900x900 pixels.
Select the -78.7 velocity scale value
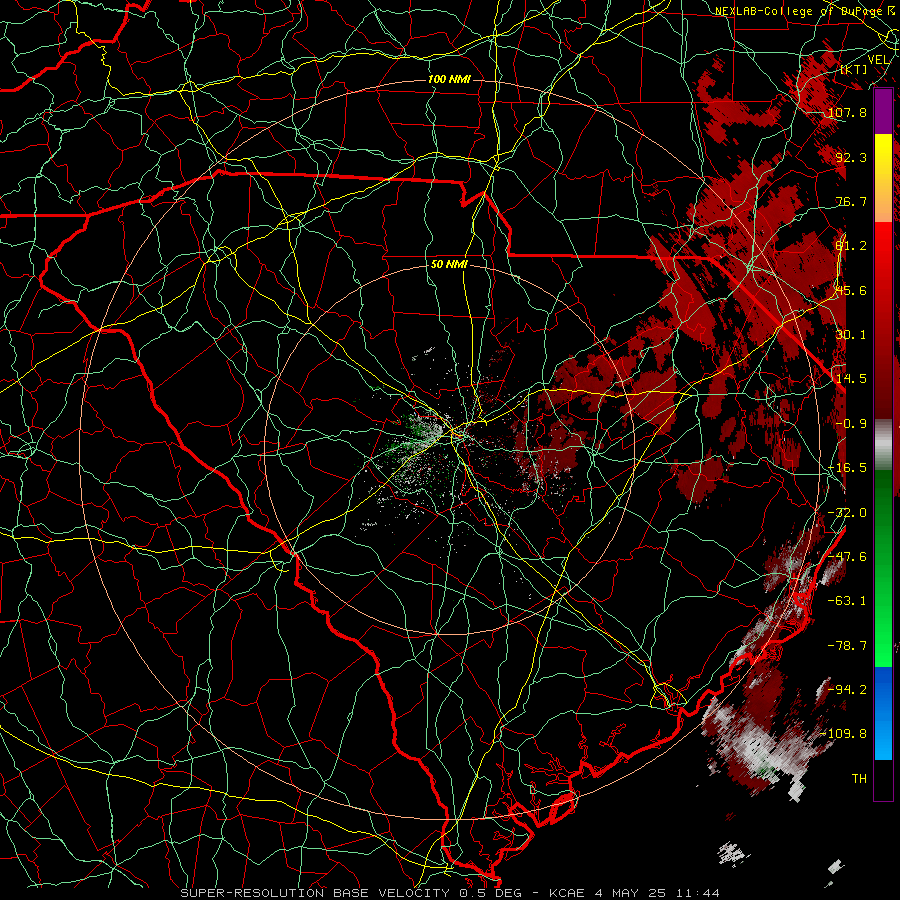[x=847, y=646]
